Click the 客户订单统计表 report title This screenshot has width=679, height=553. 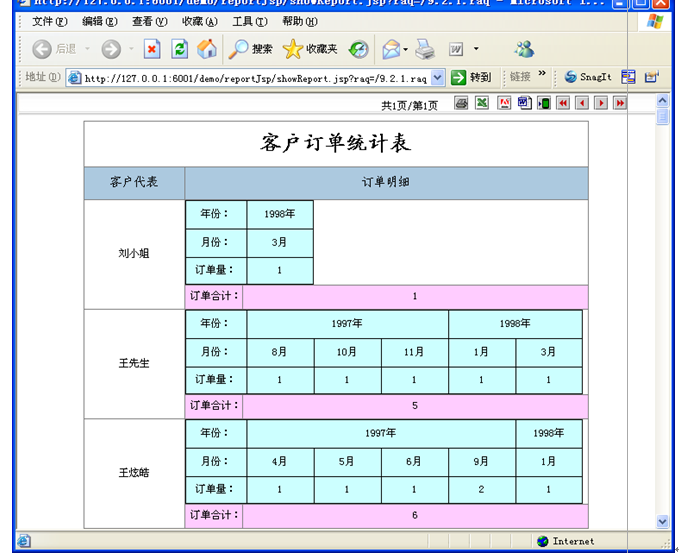(336, 143)
